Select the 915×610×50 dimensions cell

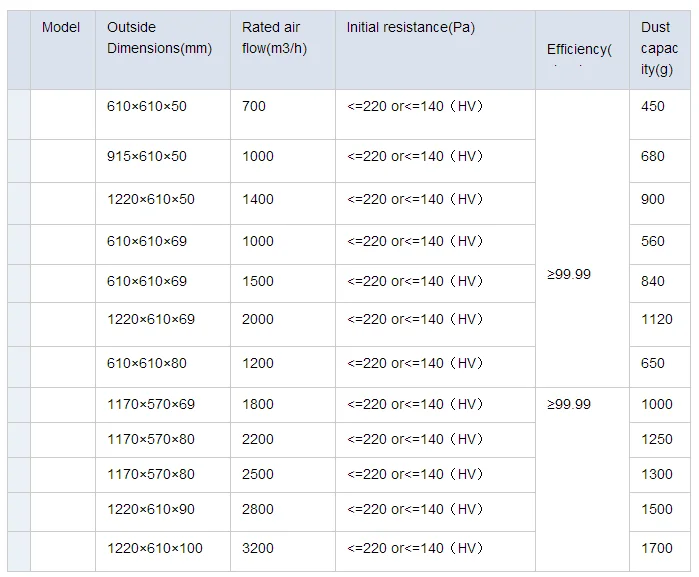click(x=147, y=157)
